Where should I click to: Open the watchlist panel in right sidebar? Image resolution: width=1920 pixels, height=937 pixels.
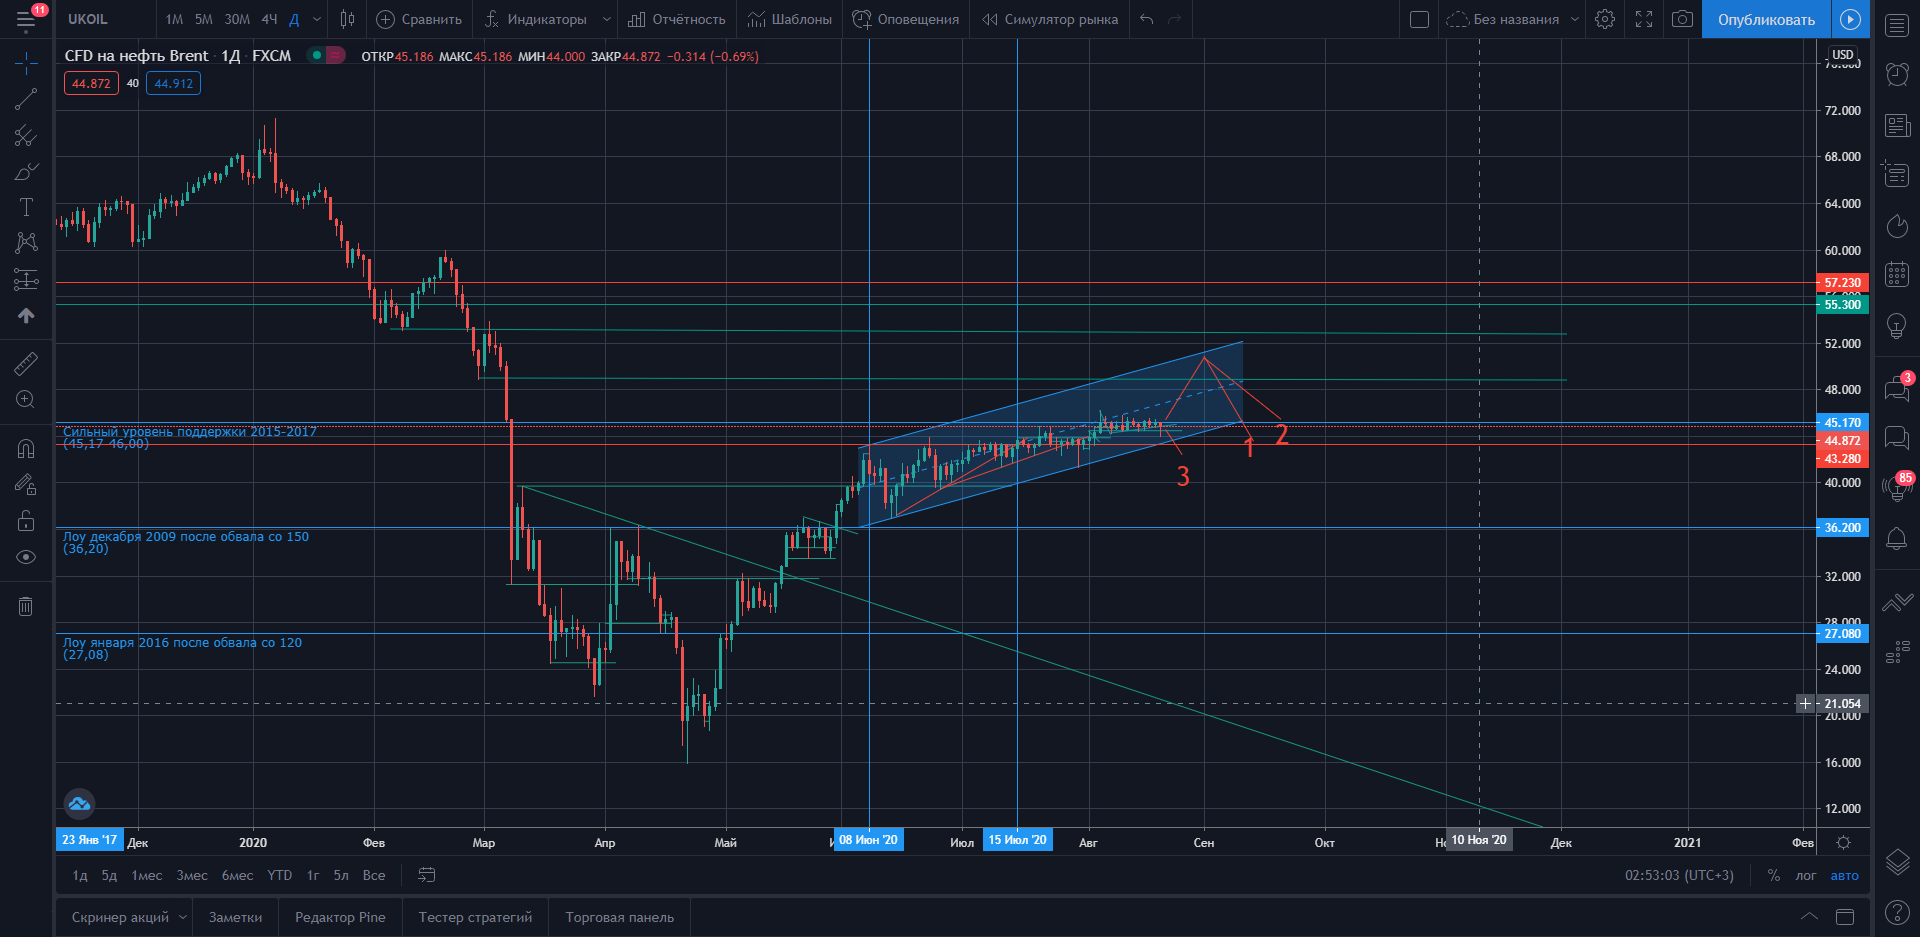1897,26
